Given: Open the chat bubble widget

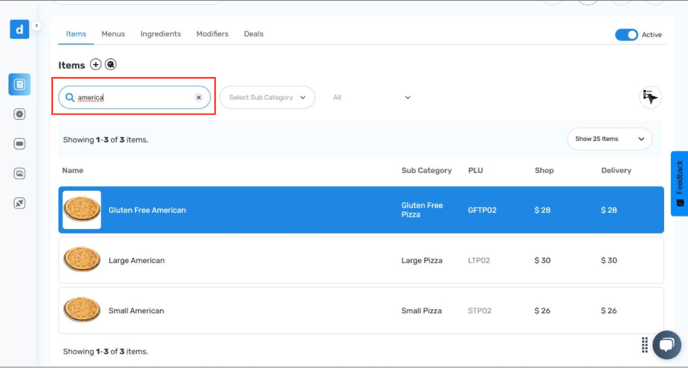Looking at the screenshot, I should click(666, 345).
